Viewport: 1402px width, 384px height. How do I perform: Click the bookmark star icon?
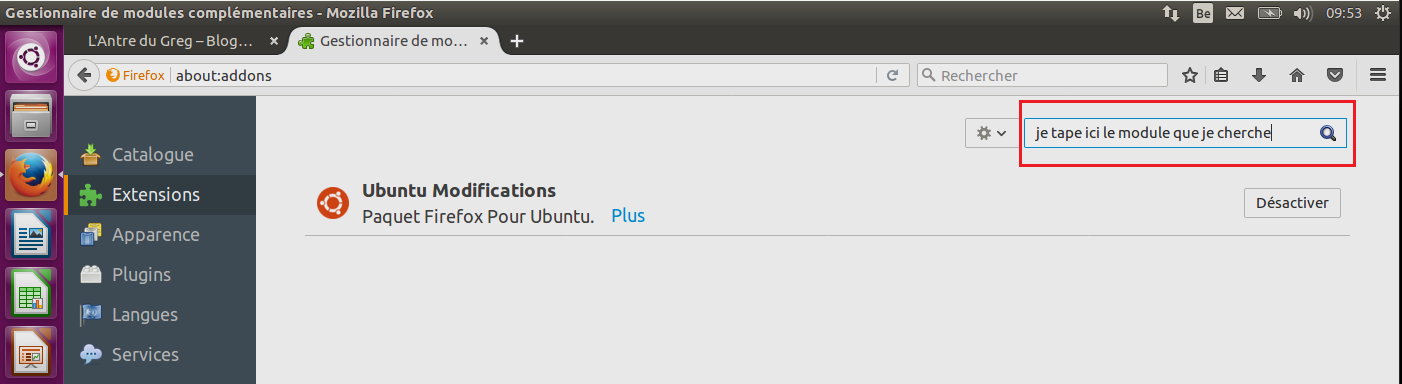(x=1190, y=75)
